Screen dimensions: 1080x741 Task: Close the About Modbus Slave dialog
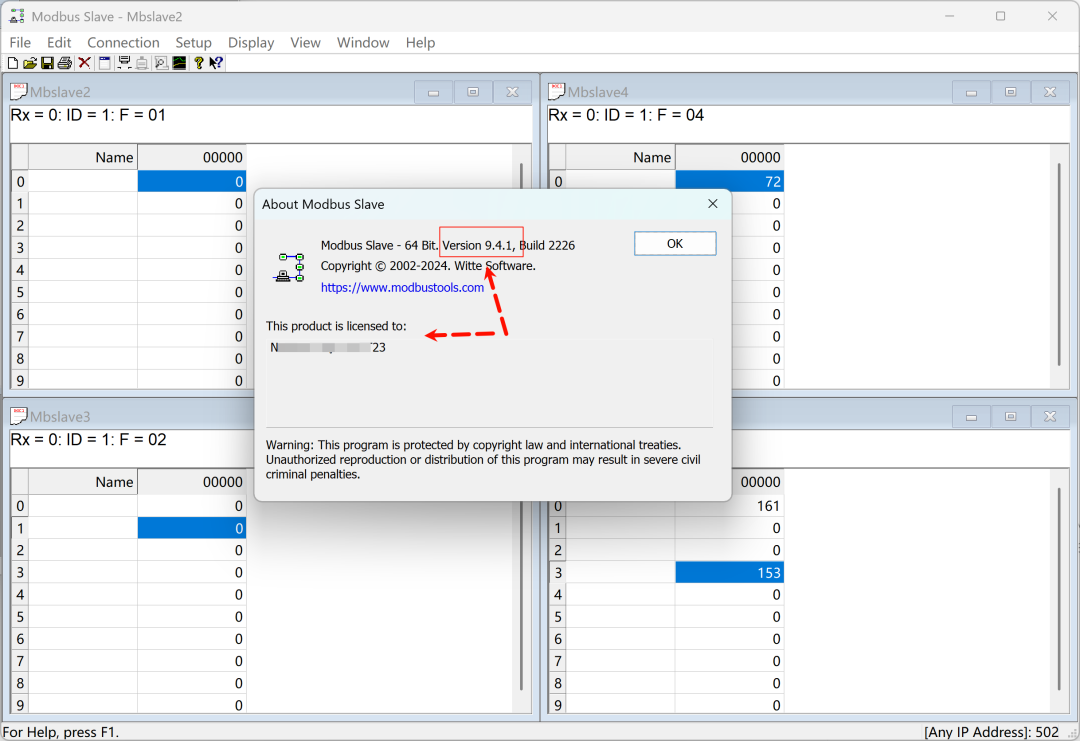pyautogui.click(x=713, y=204)
